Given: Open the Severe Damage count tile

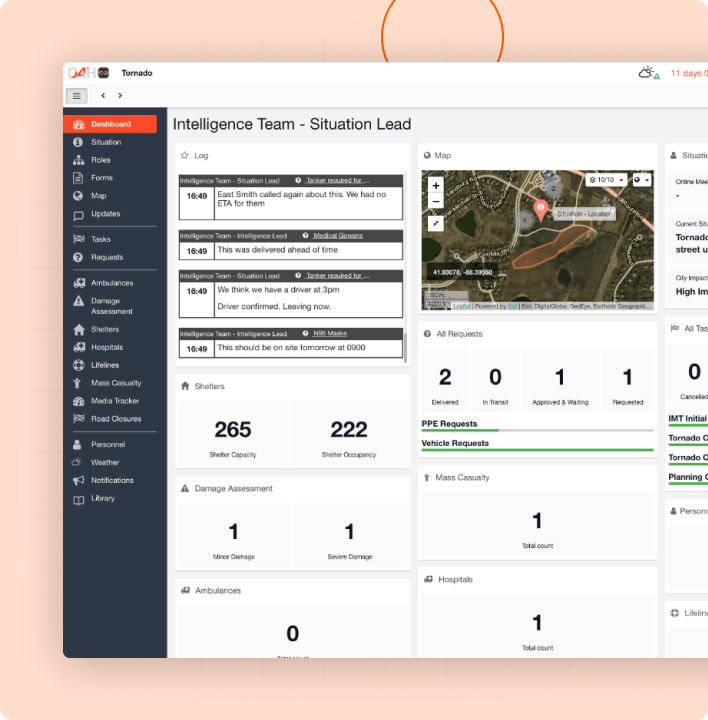Looking at the screenshot, I should click(350, 535).
